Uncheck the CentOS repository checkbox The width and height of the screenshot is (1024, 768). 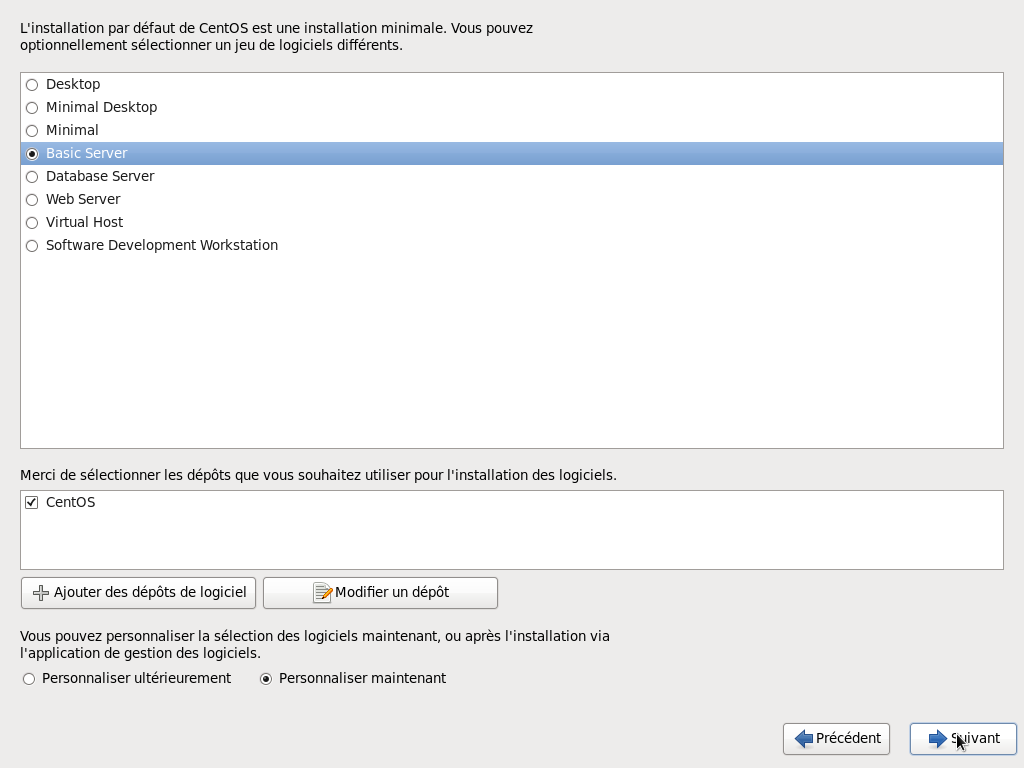point(31,502)
